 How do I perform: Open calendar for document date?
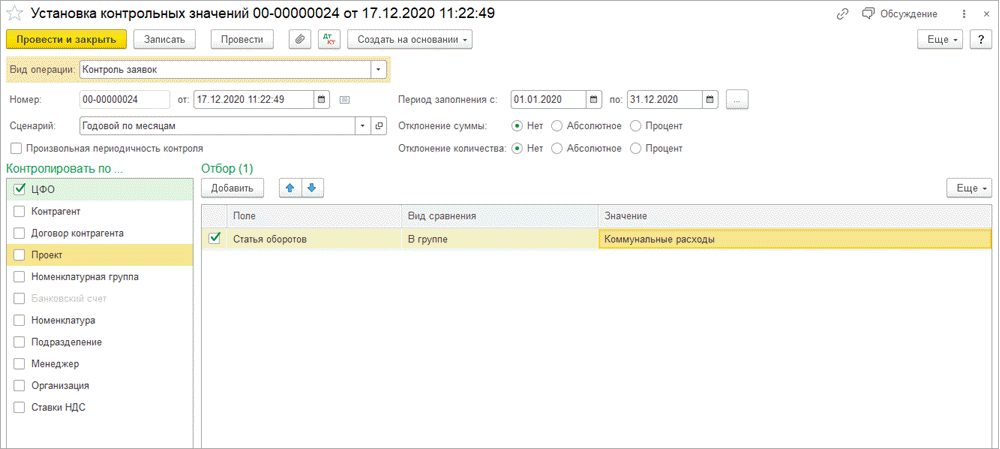click(321, 100)
